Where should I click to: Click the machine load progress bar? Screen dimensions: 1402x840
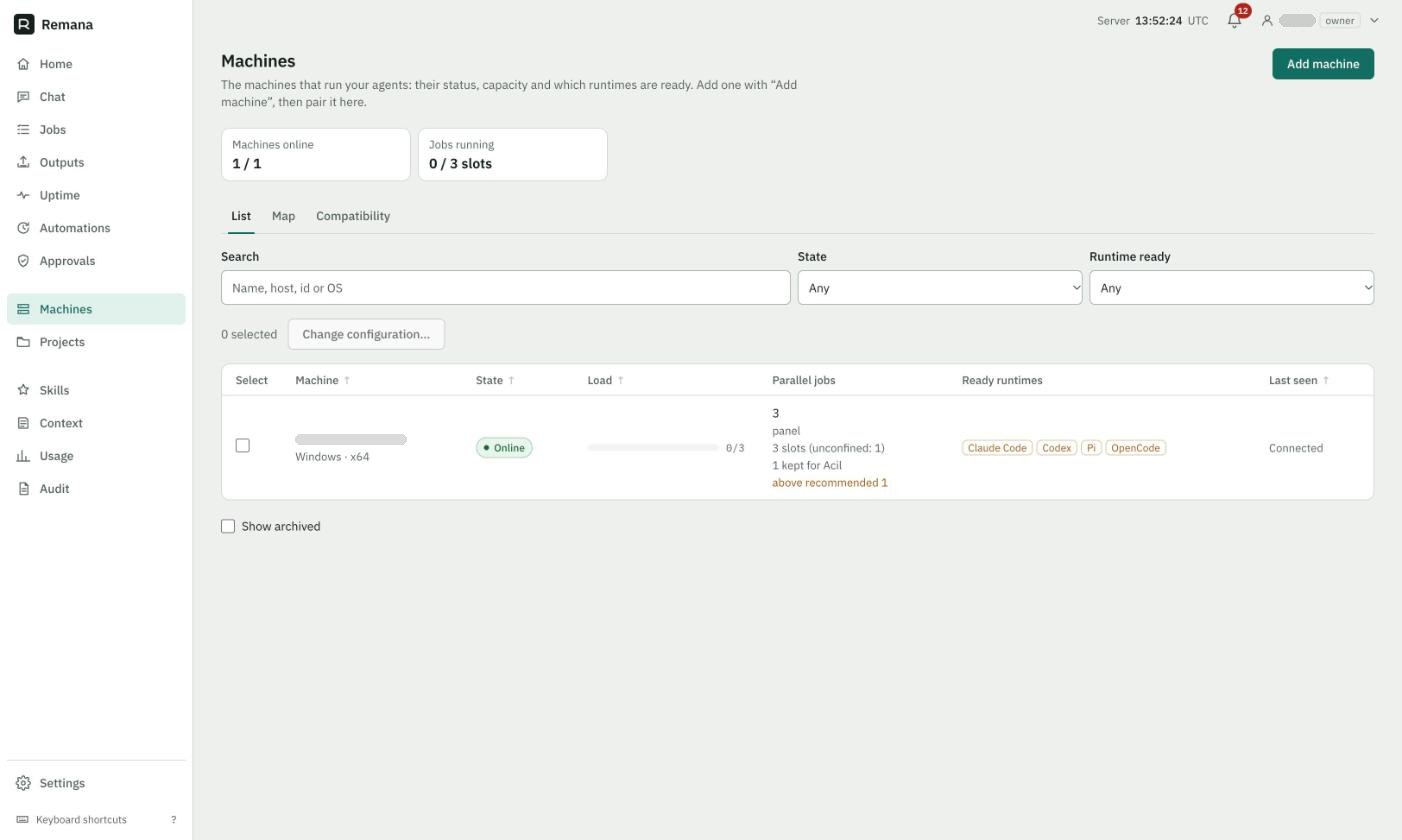tap(653, 448)
